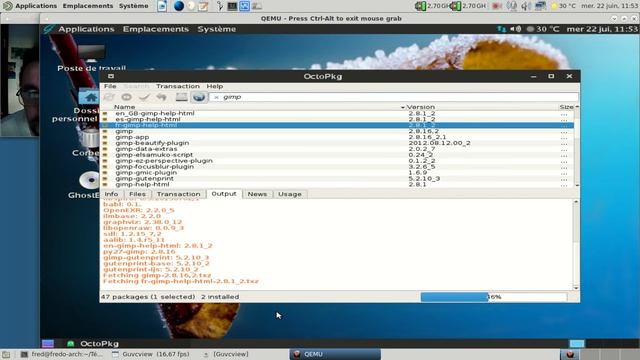Open the GhostBSD disc desktop icon
This screenshot has height=360, width=640.
pyautogui.click(x=90, y=180)
